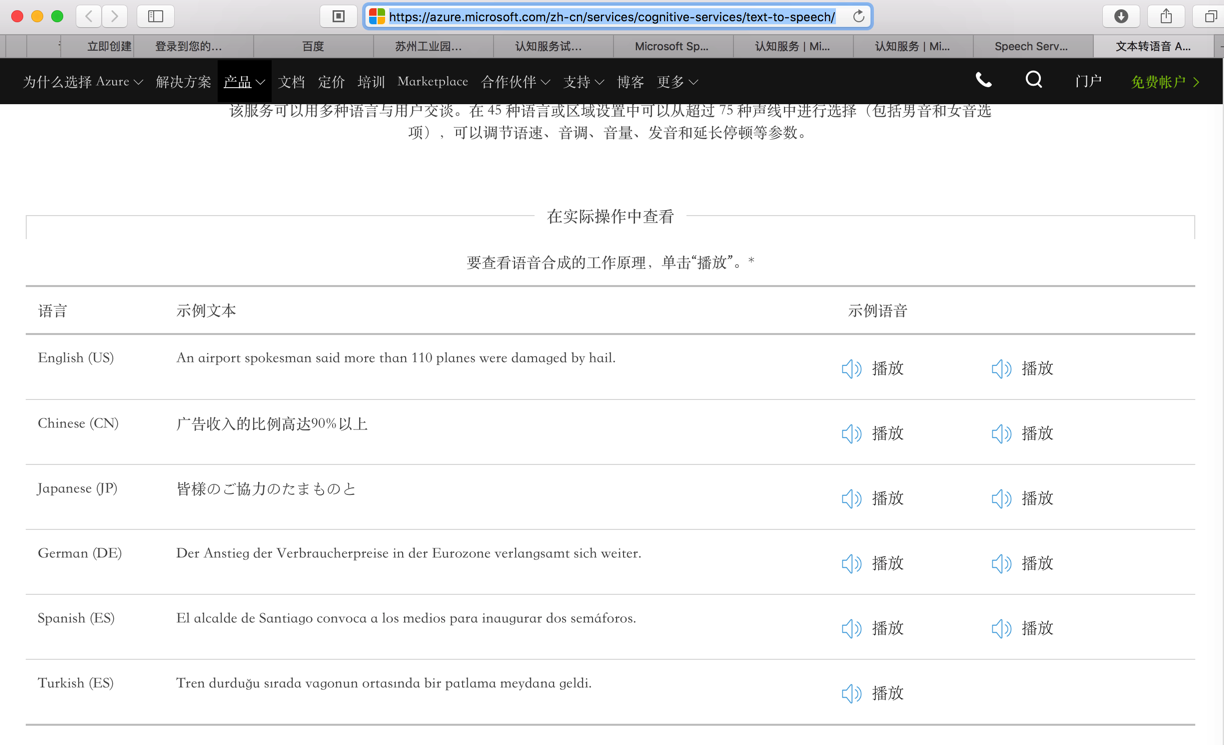Open the site search magnifier icon
The image size is (1224, 745).
1034,80
